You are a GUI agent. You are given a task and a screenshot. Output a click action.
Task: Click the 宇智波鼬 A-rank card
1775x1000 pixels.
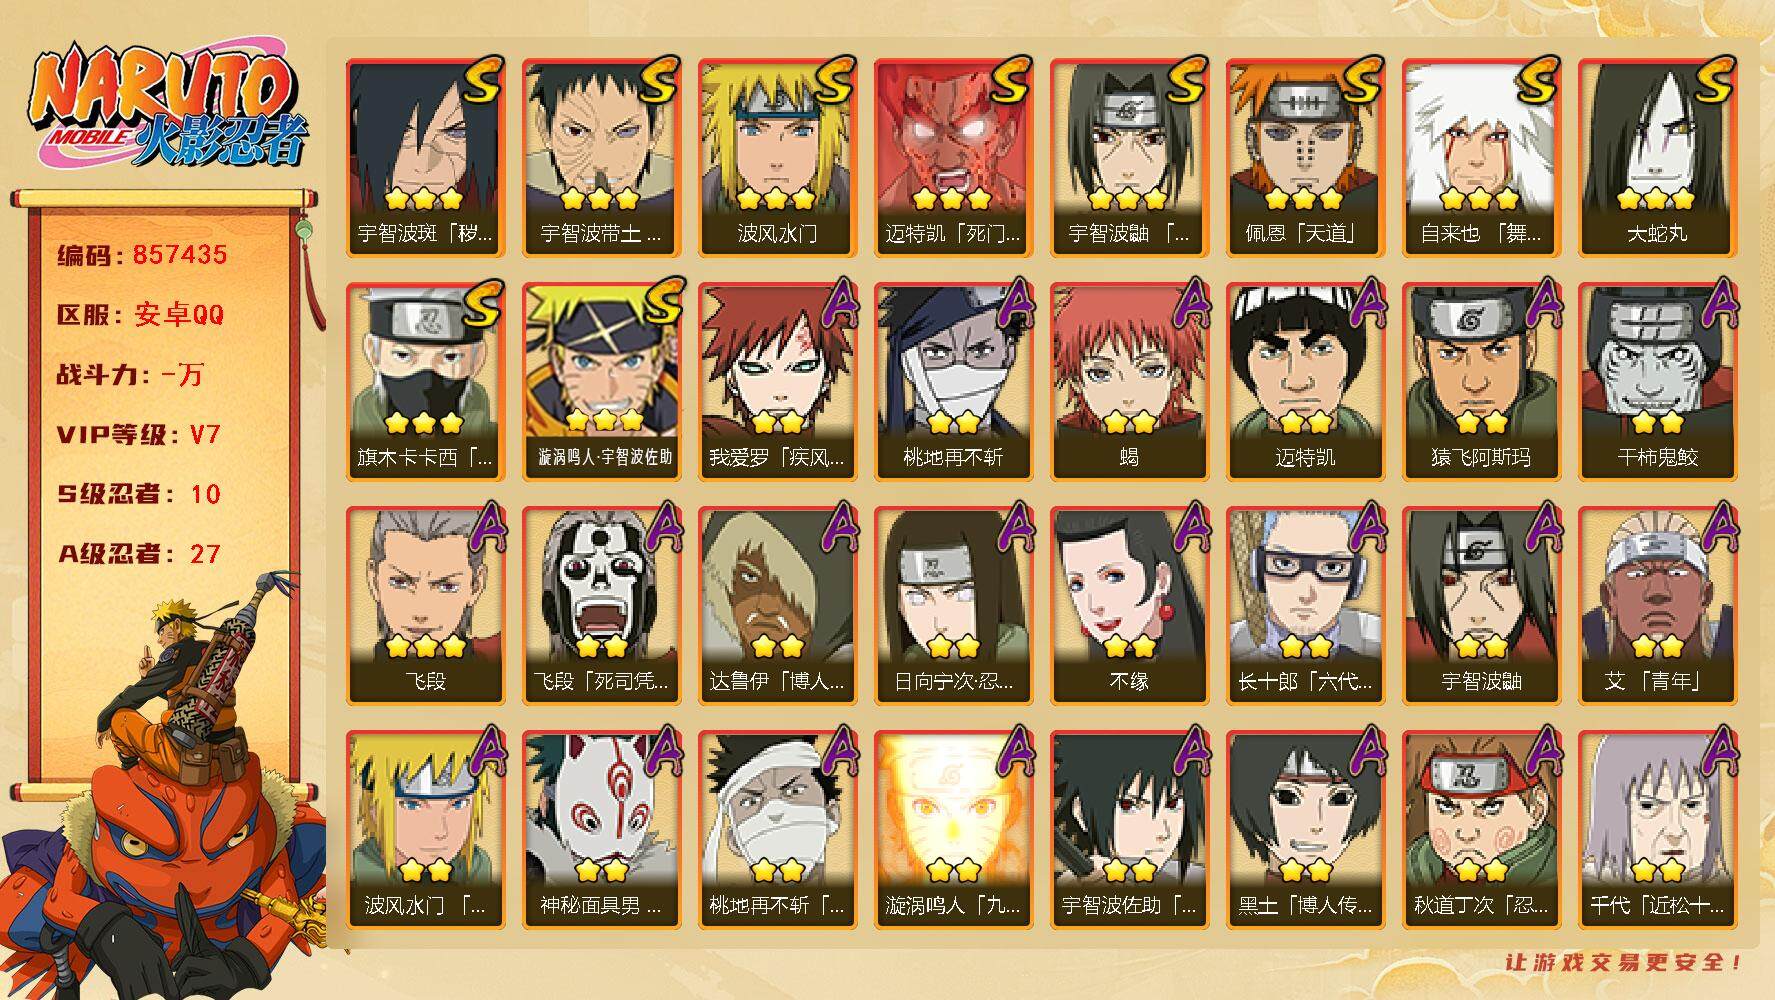1481,605
